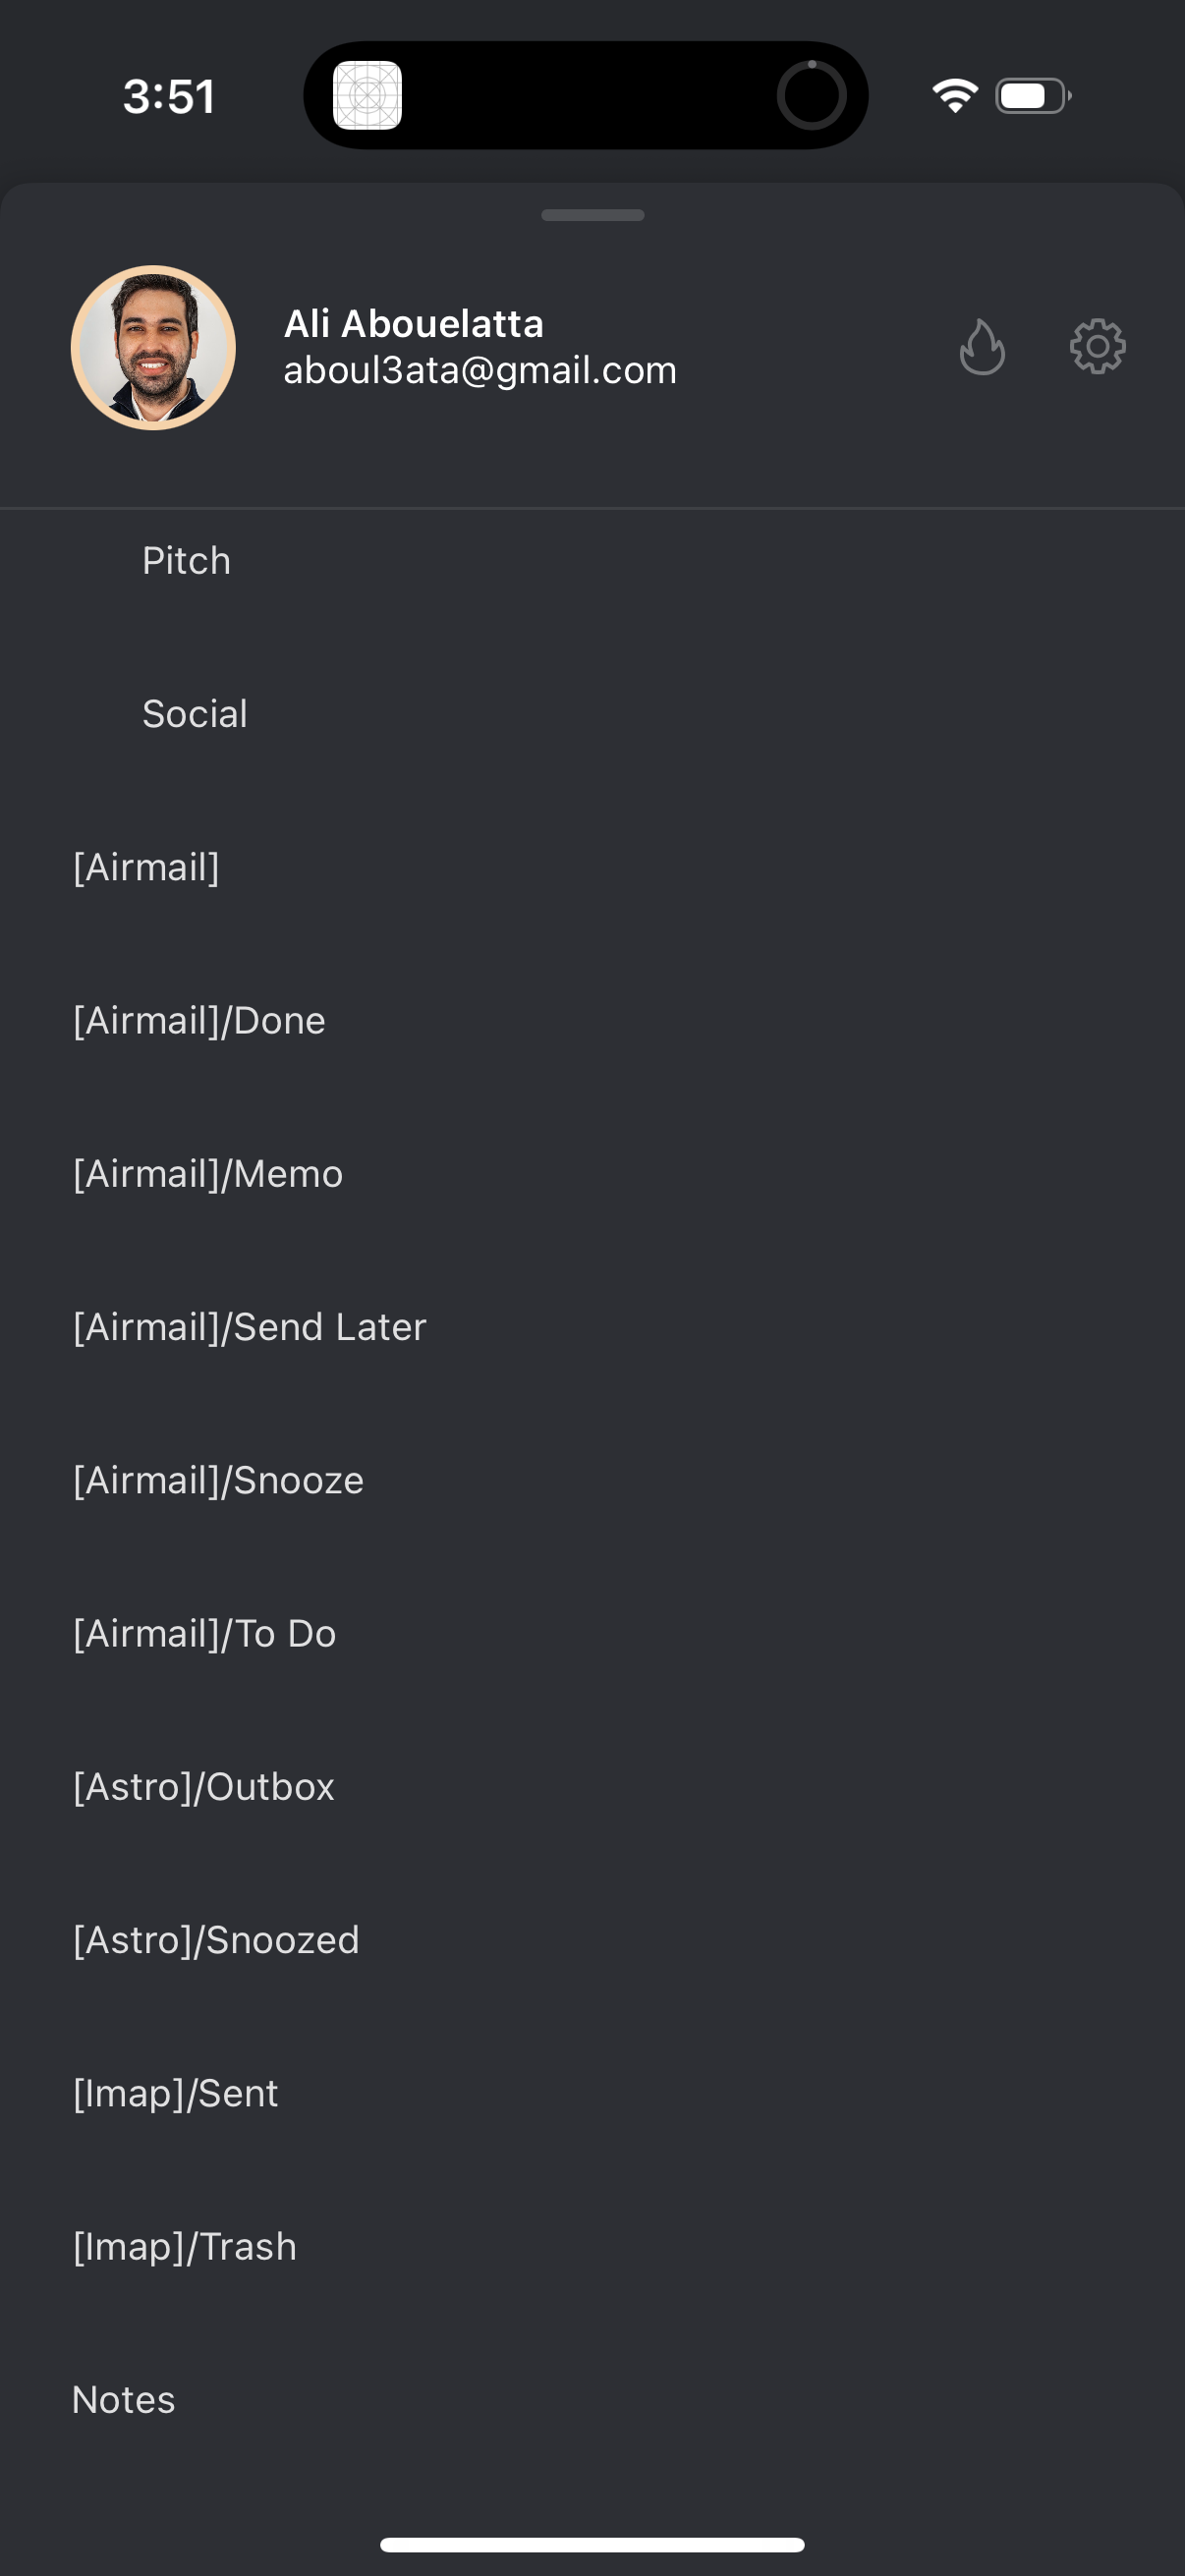Open the [Astro]/Outbox folder
This screenshot has width=1185, height=2576.
point(204,1787)
